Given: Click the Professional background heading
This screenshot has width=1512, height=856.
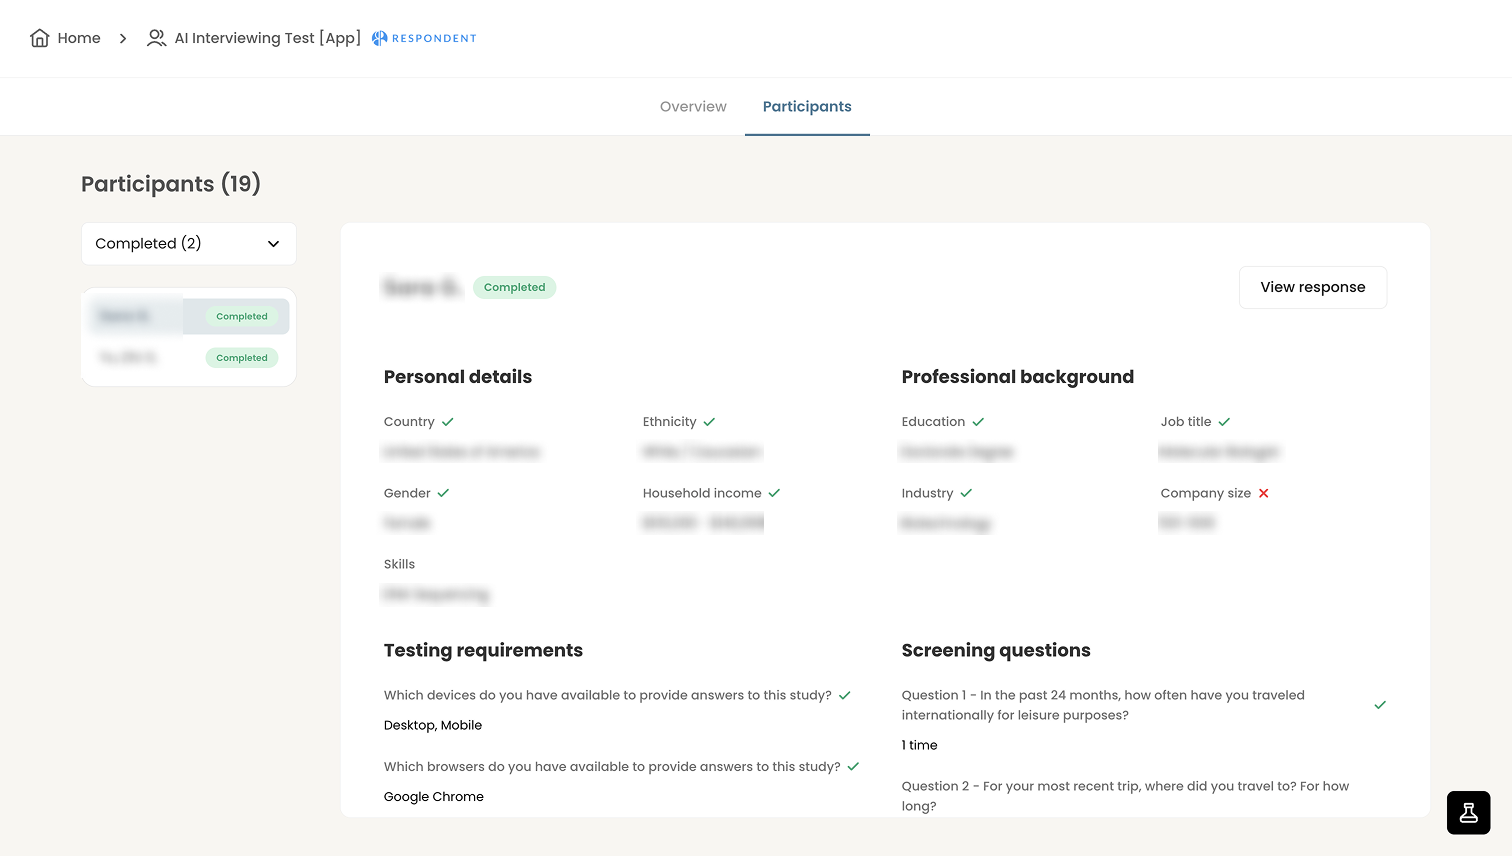Looking at the screenshot, I should (x=1018, y=377).
